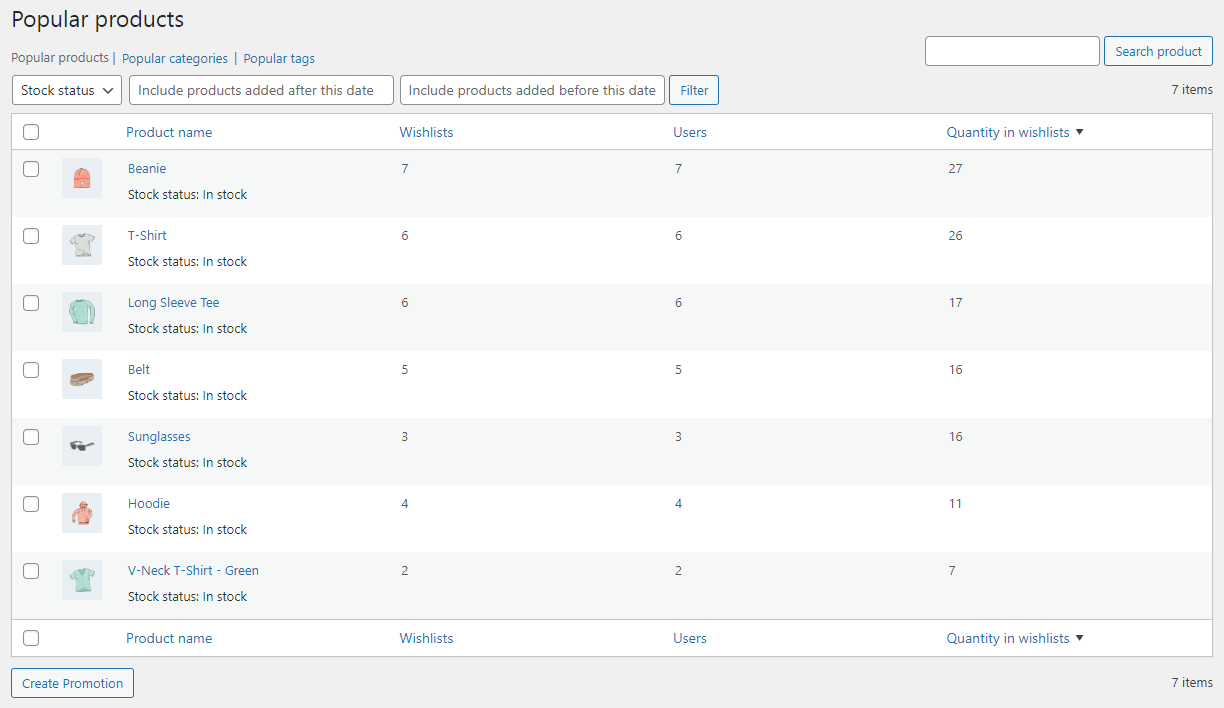Tick the checkbox for Beanie row
The width and height of the screenshot is (1224, 708).
(31, 169)
